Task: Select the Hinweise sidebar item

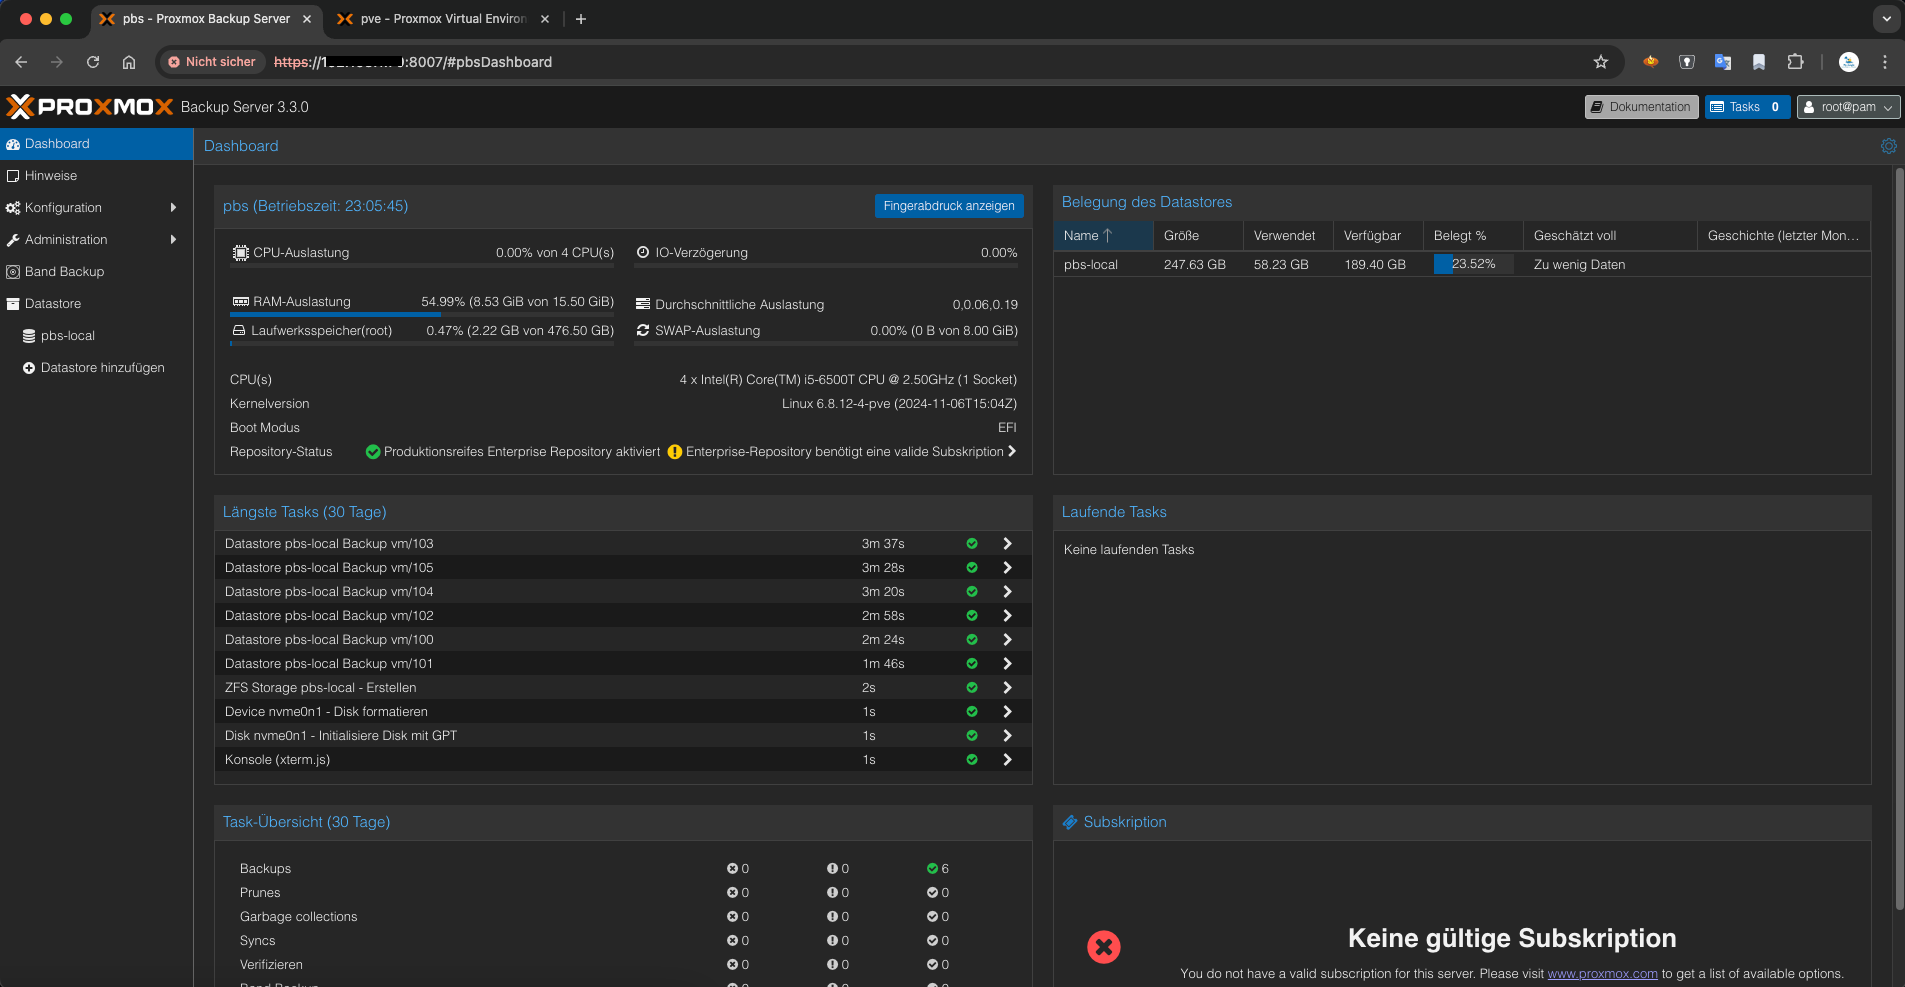Action: click(50, 175)
